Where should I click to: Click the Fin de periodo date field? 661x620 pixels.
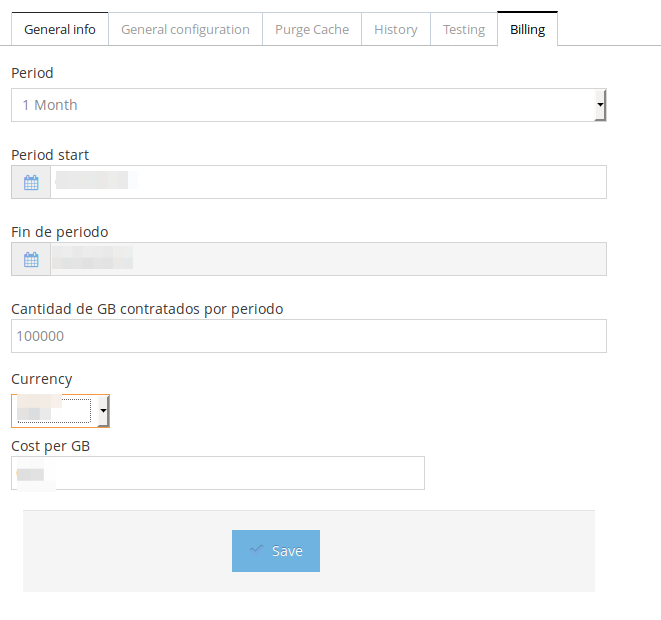[x=328, y=259]
